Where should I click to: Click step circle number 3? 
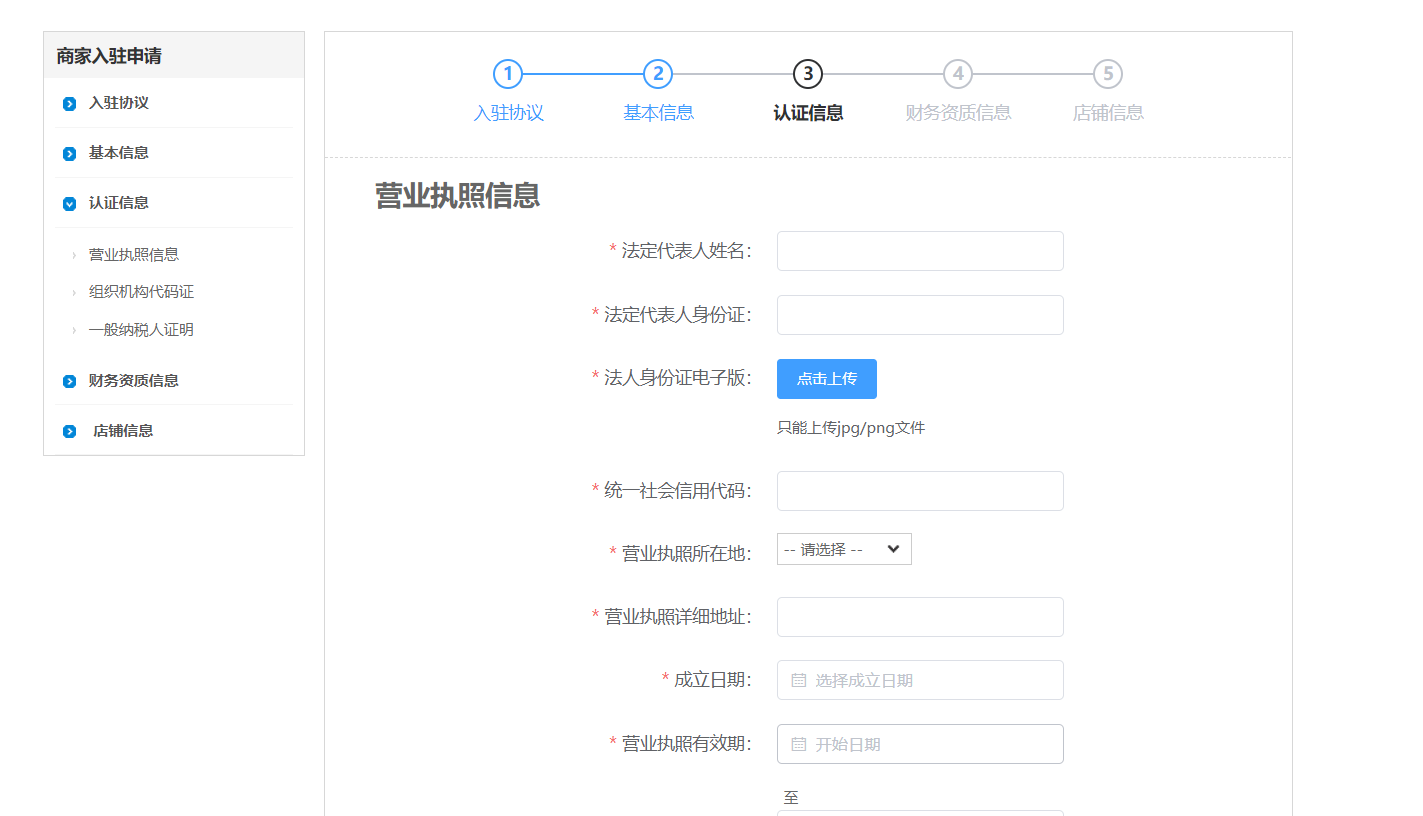point(808,74)
